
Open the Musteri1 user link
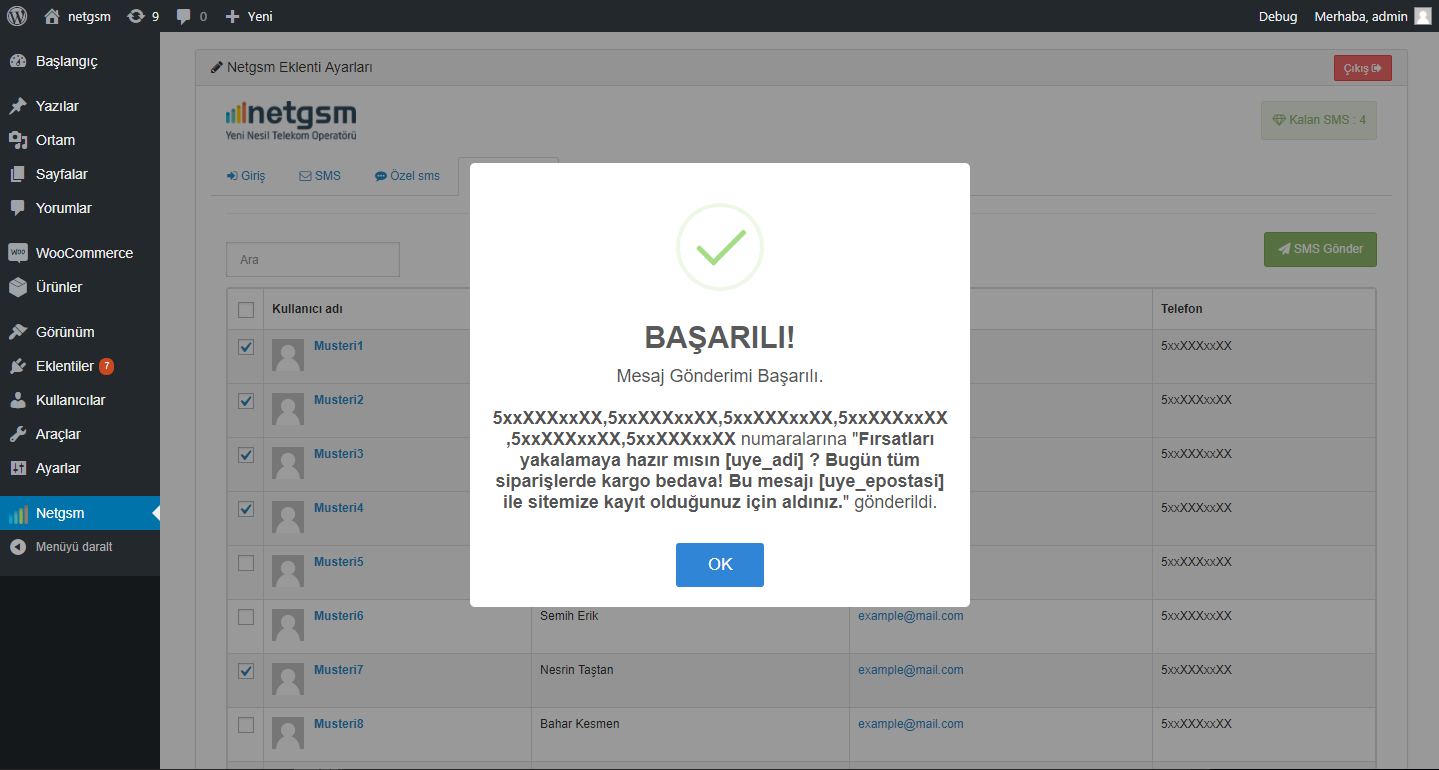click(x=338, y=346)
